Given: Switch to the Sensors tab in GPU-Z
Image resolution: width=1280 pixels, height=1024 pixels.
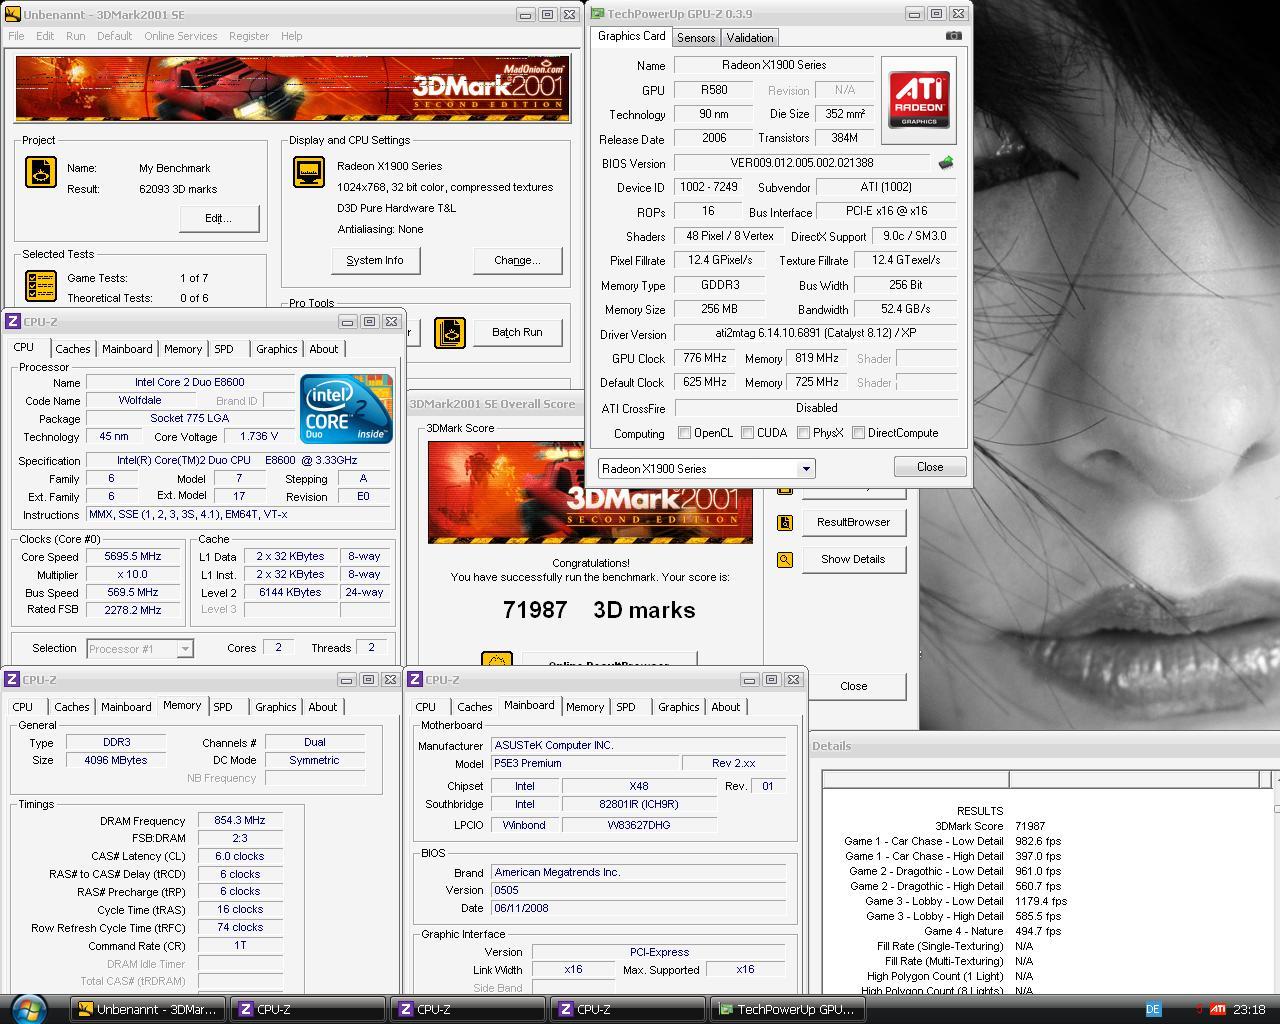Looking at the screenshot, I should tap(696, 37).
